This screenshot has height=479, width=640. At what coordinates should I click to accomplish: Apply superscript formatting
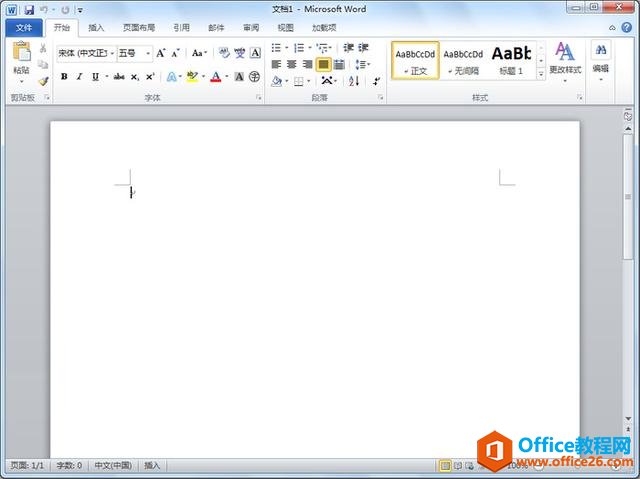coord(150,76)
